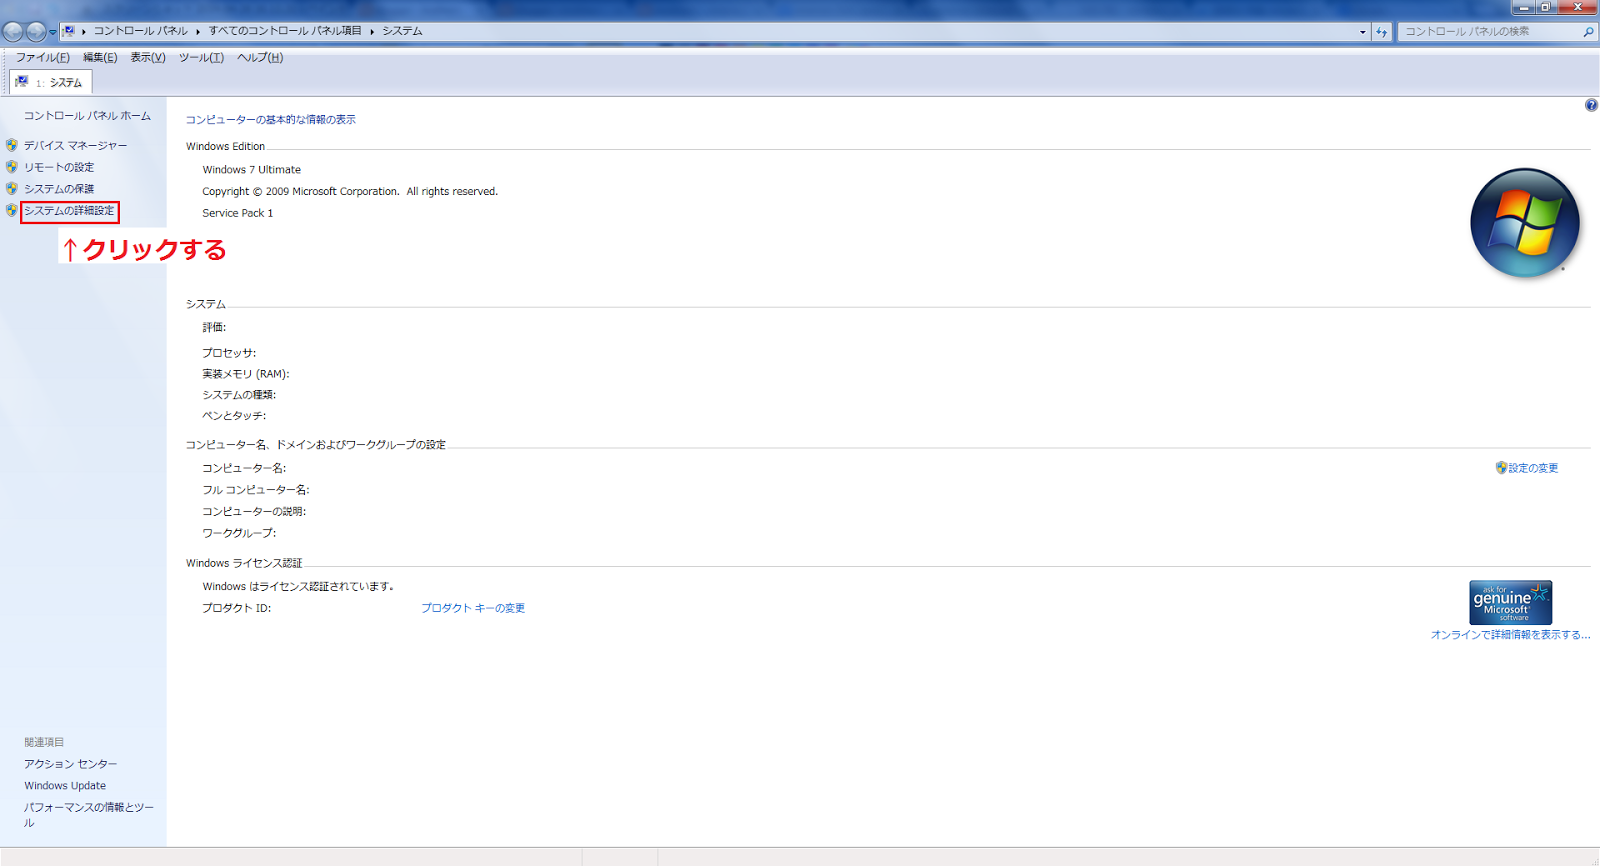This screenshot has height=866, width=1600.
Task: Click the Windows 7 Ultimate text
Action: (x=251, y=170)
